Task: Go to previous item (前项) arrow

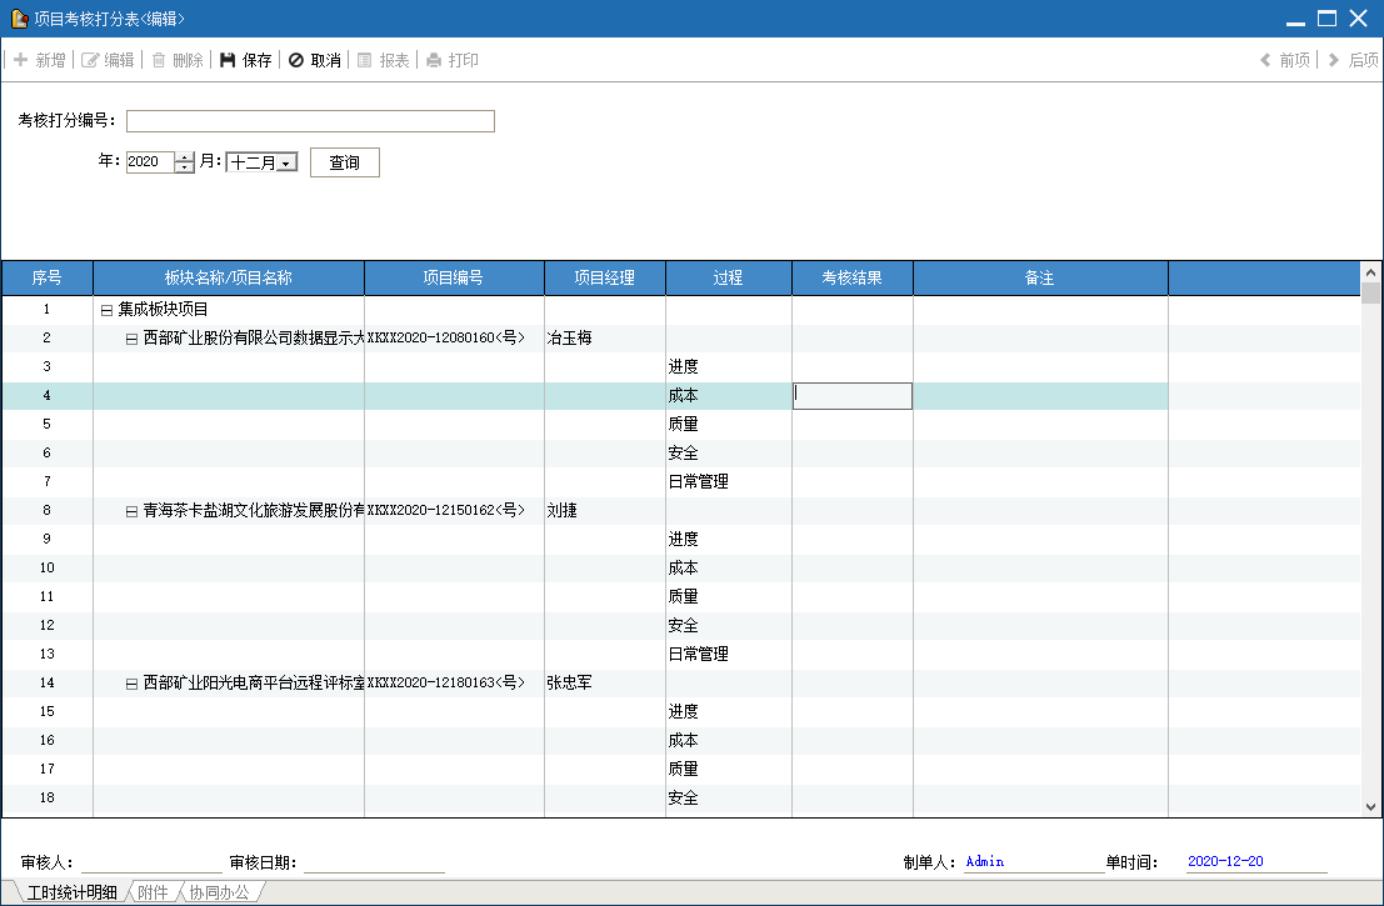Action: click(x=1266, y=60)
